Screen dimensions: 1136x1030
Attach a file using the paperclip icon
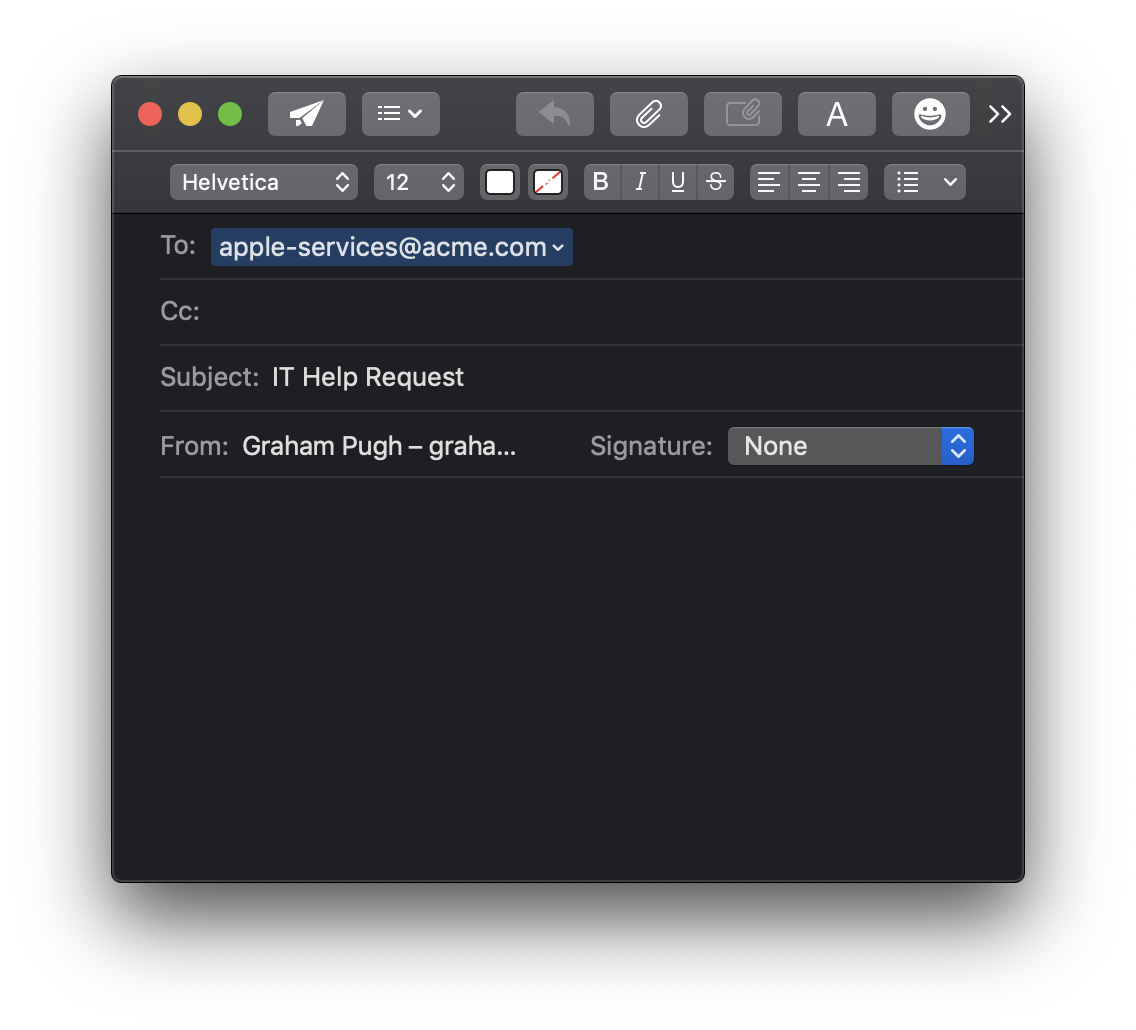[648, 114]
